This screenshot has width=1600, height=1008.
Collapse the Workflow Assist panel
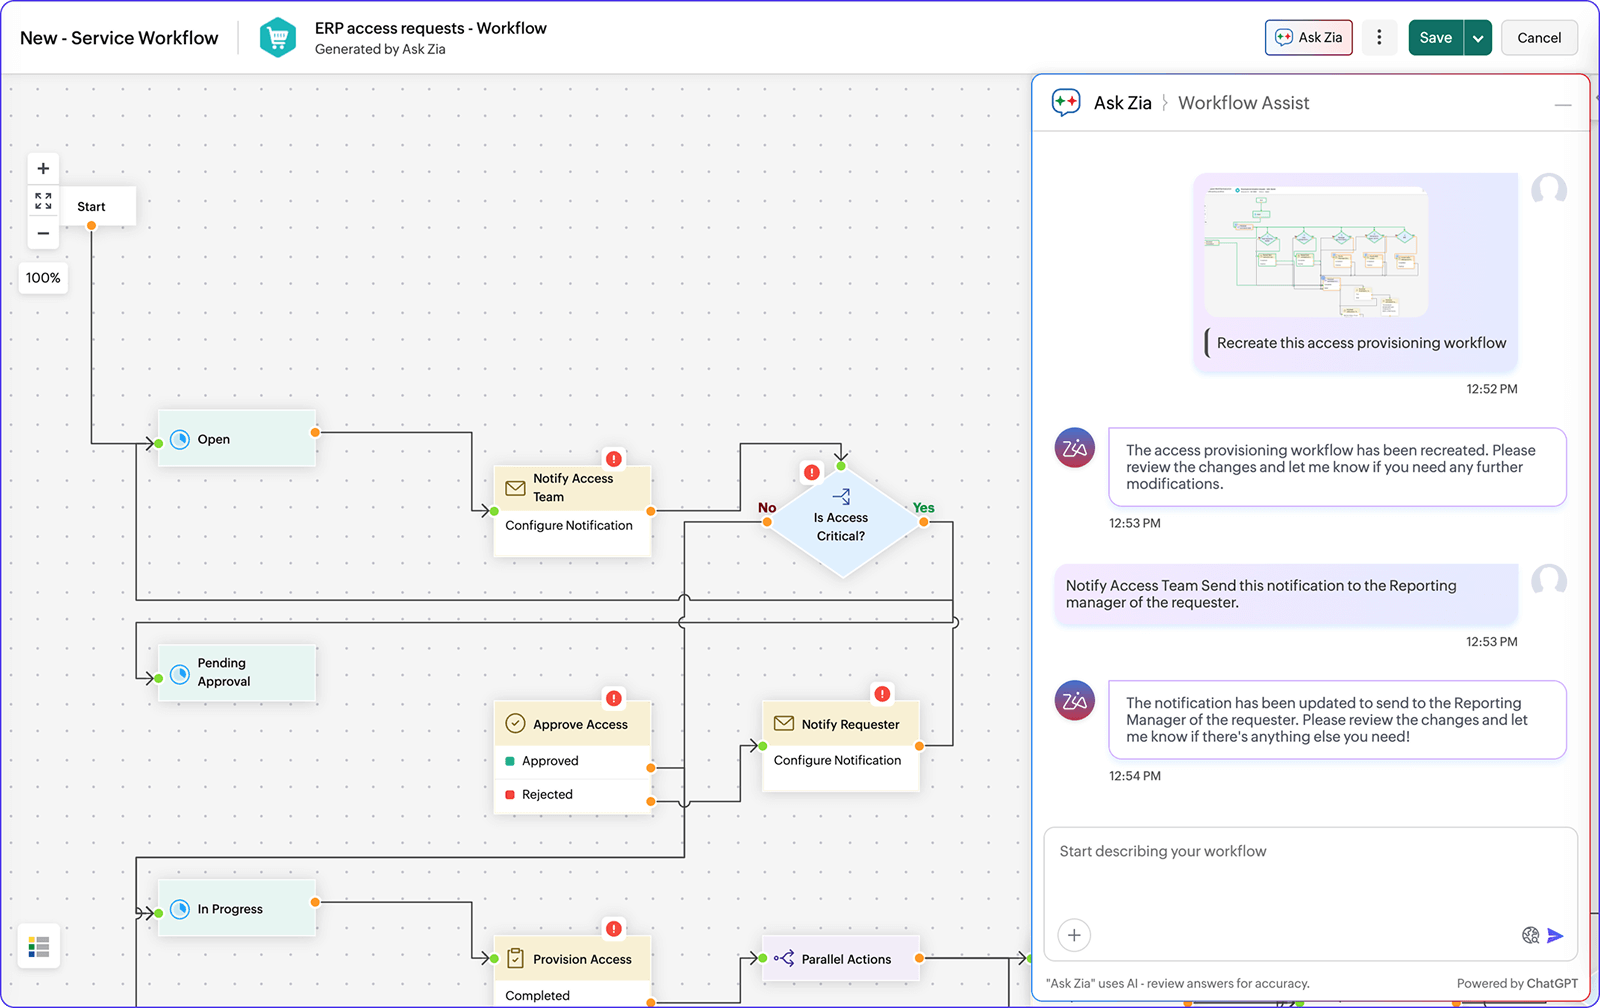pos(1563,102)
